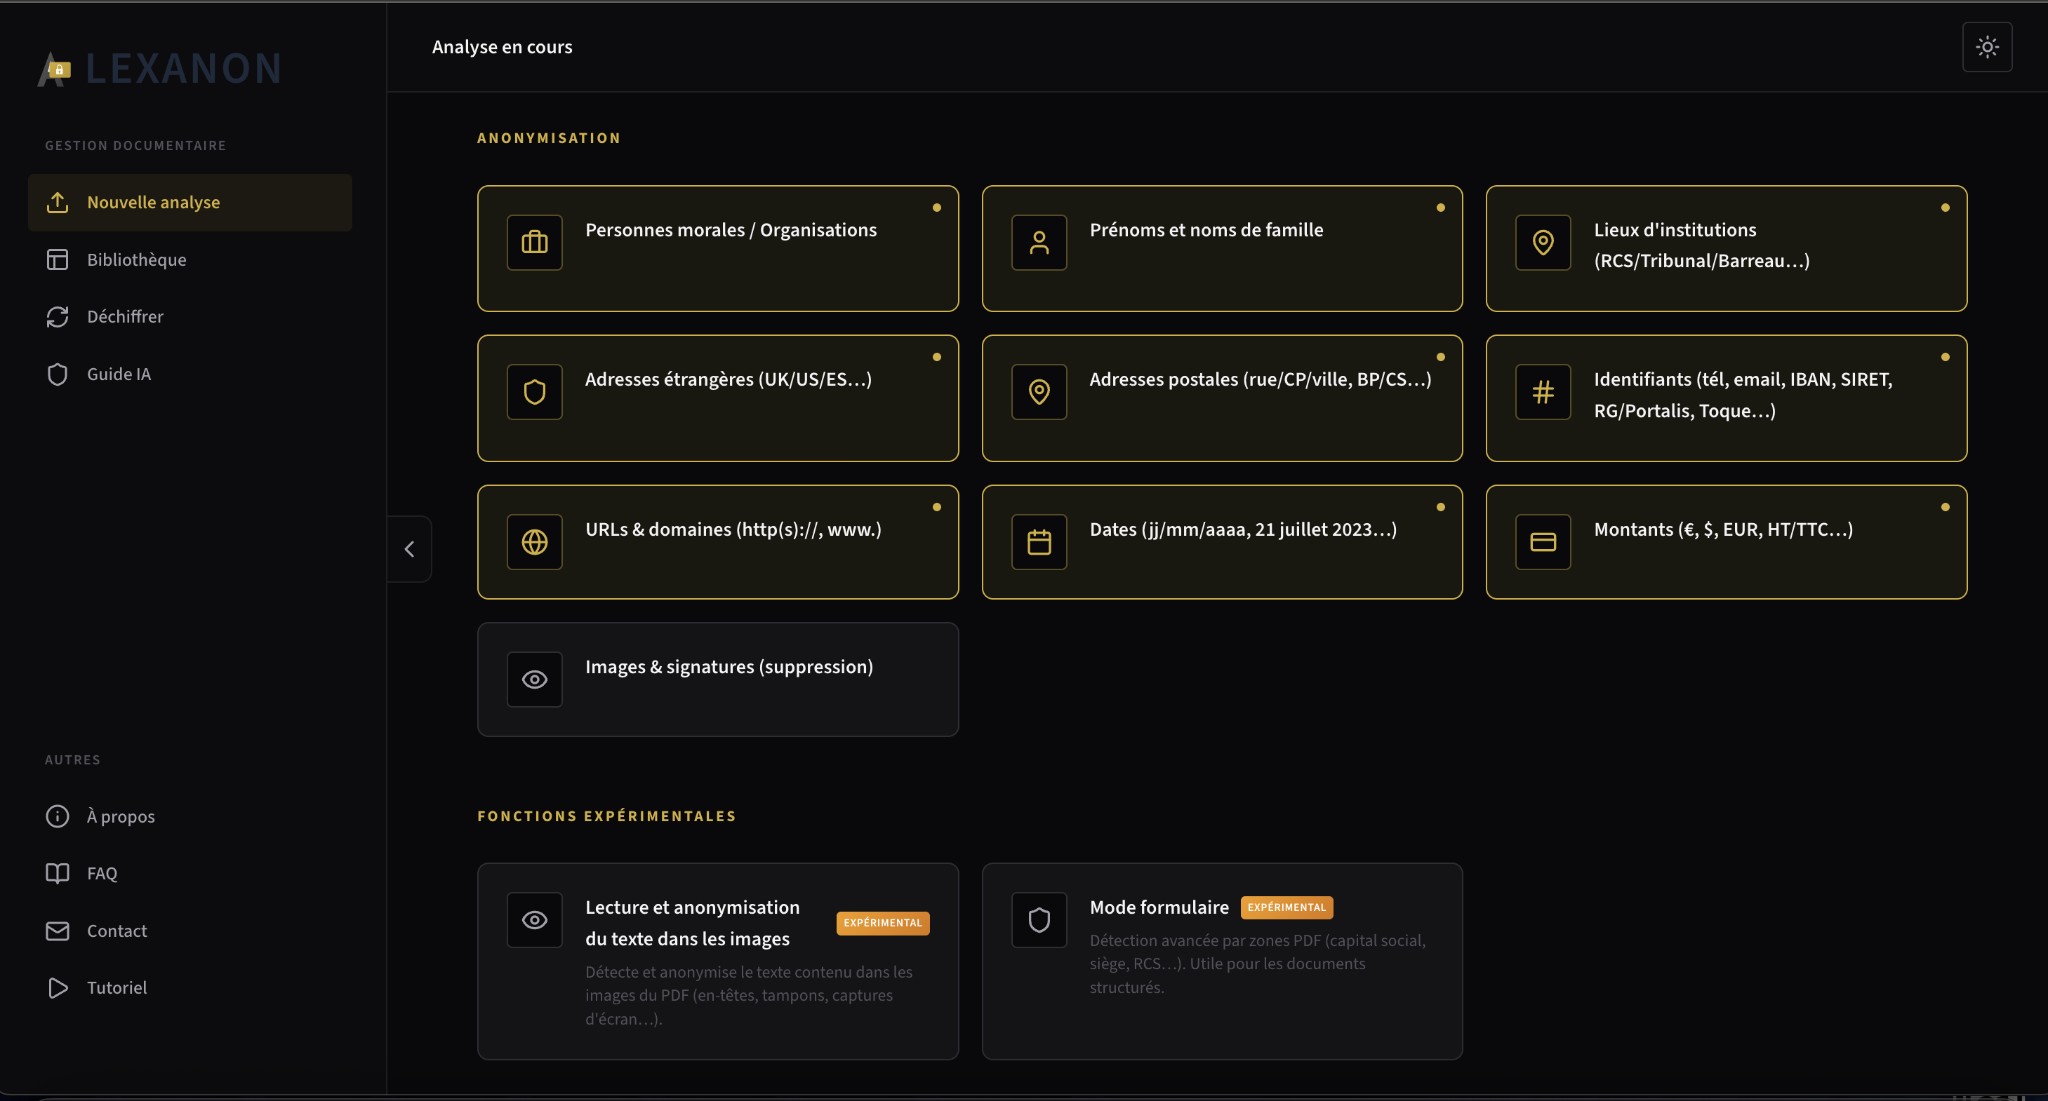Click the Prénoms et noms person icon
The image size is (2048, 1101).
(1039, 242)
